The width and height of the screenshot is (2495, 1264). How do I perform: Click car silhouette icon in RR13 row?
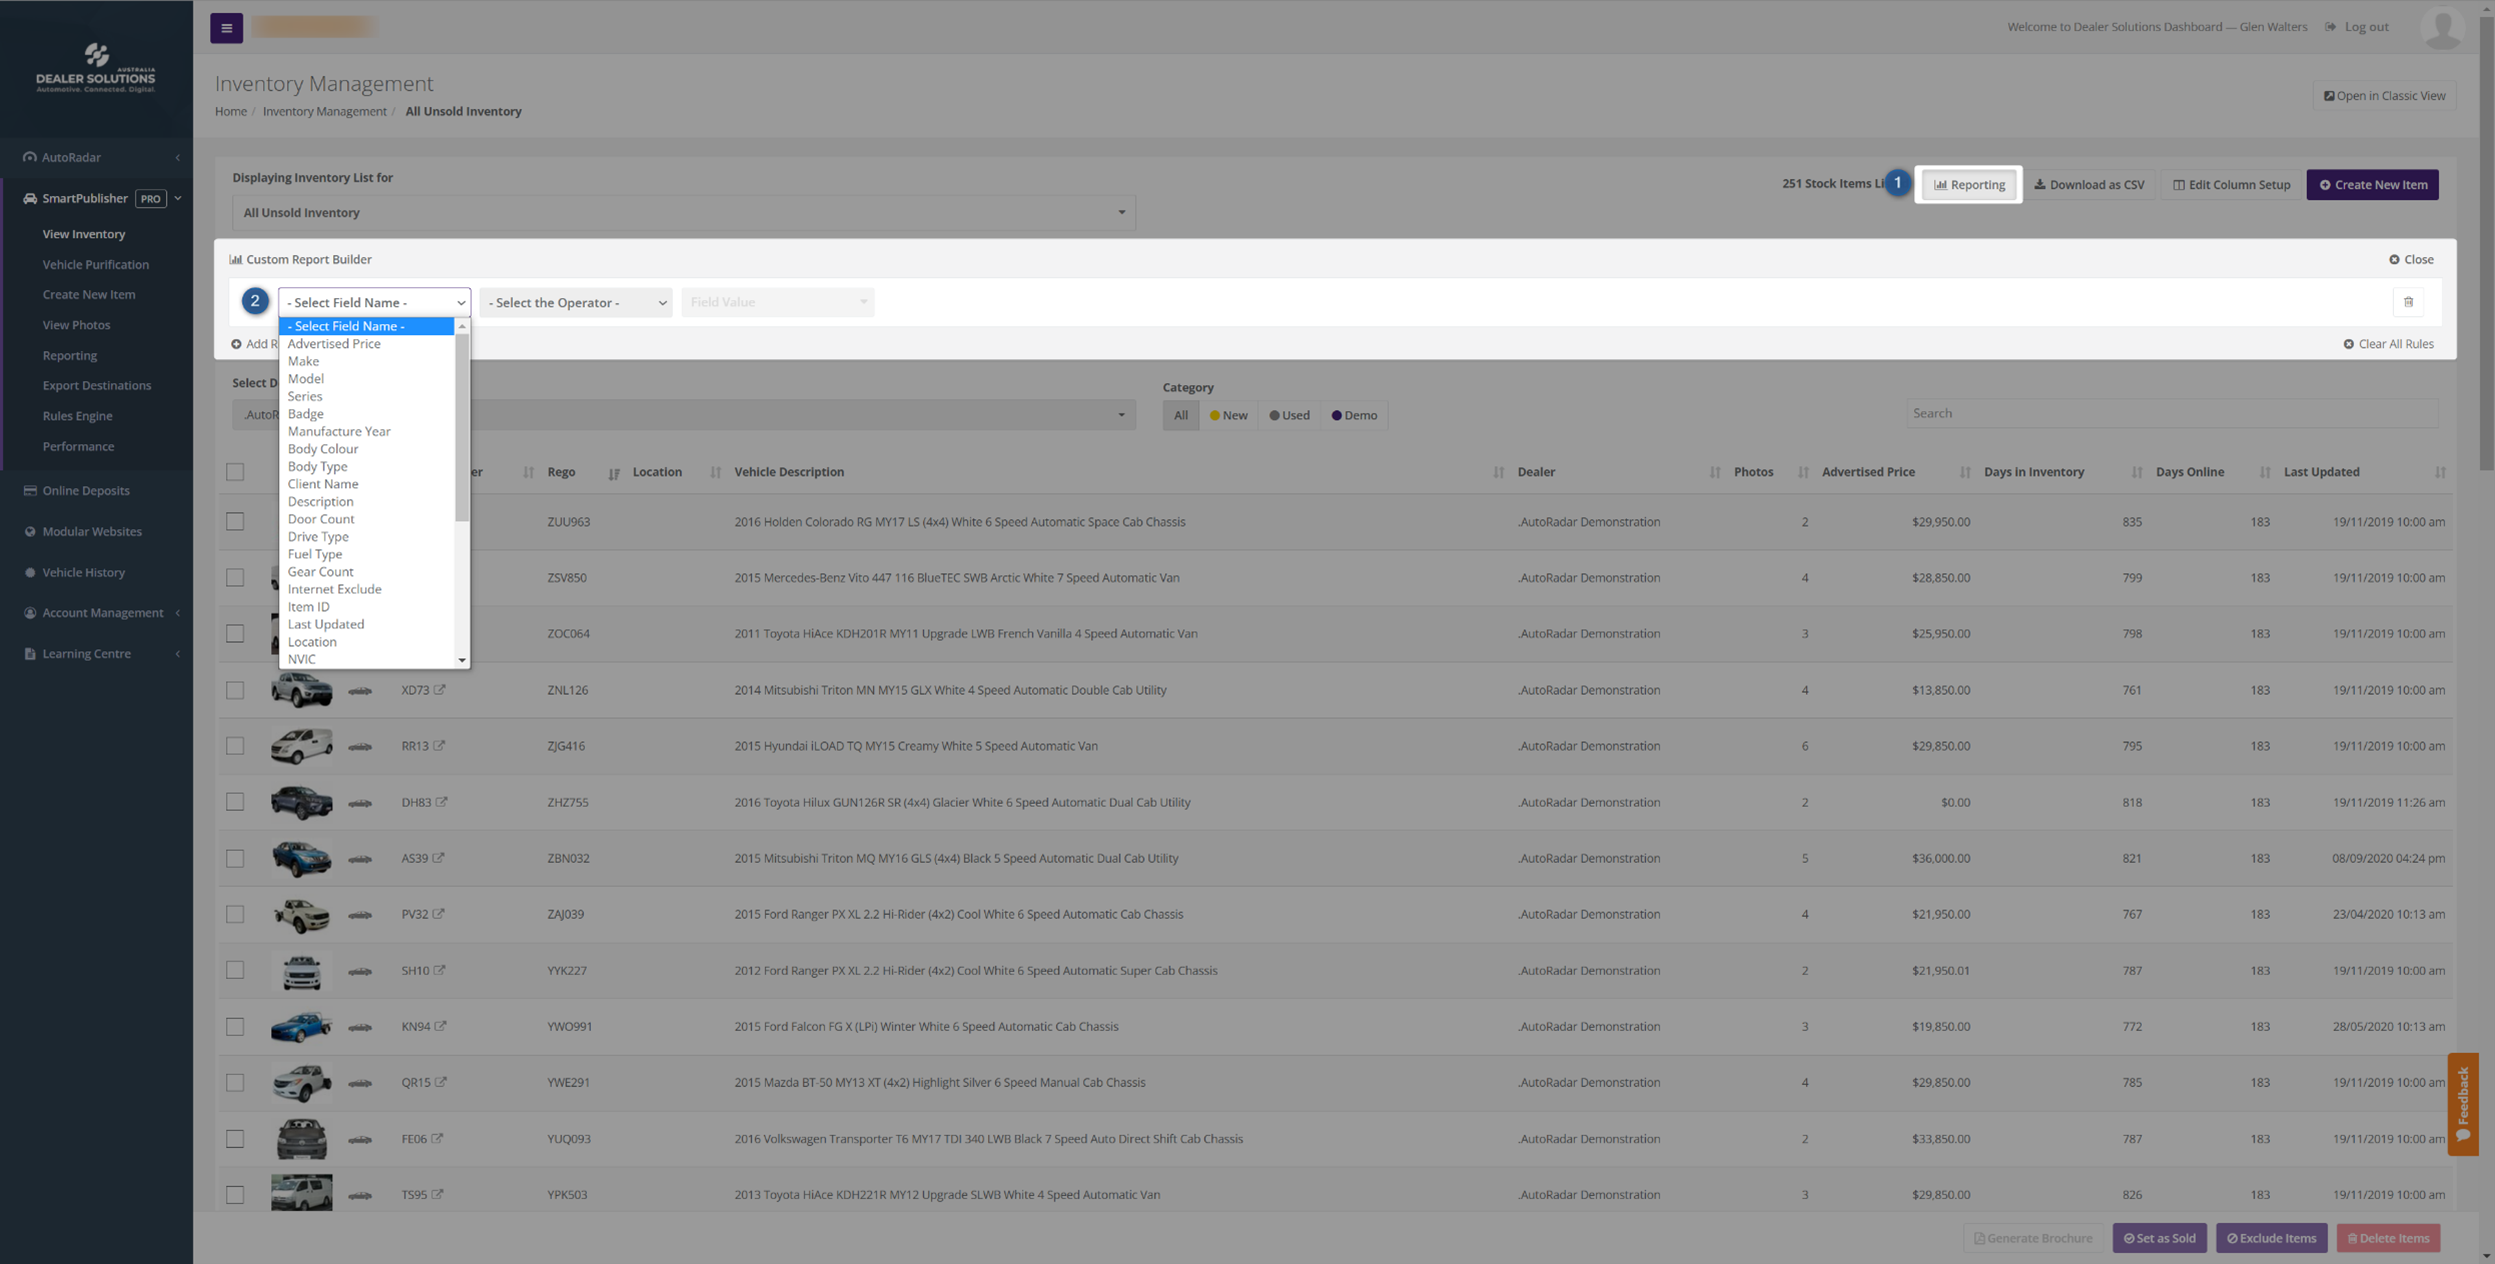360,747
